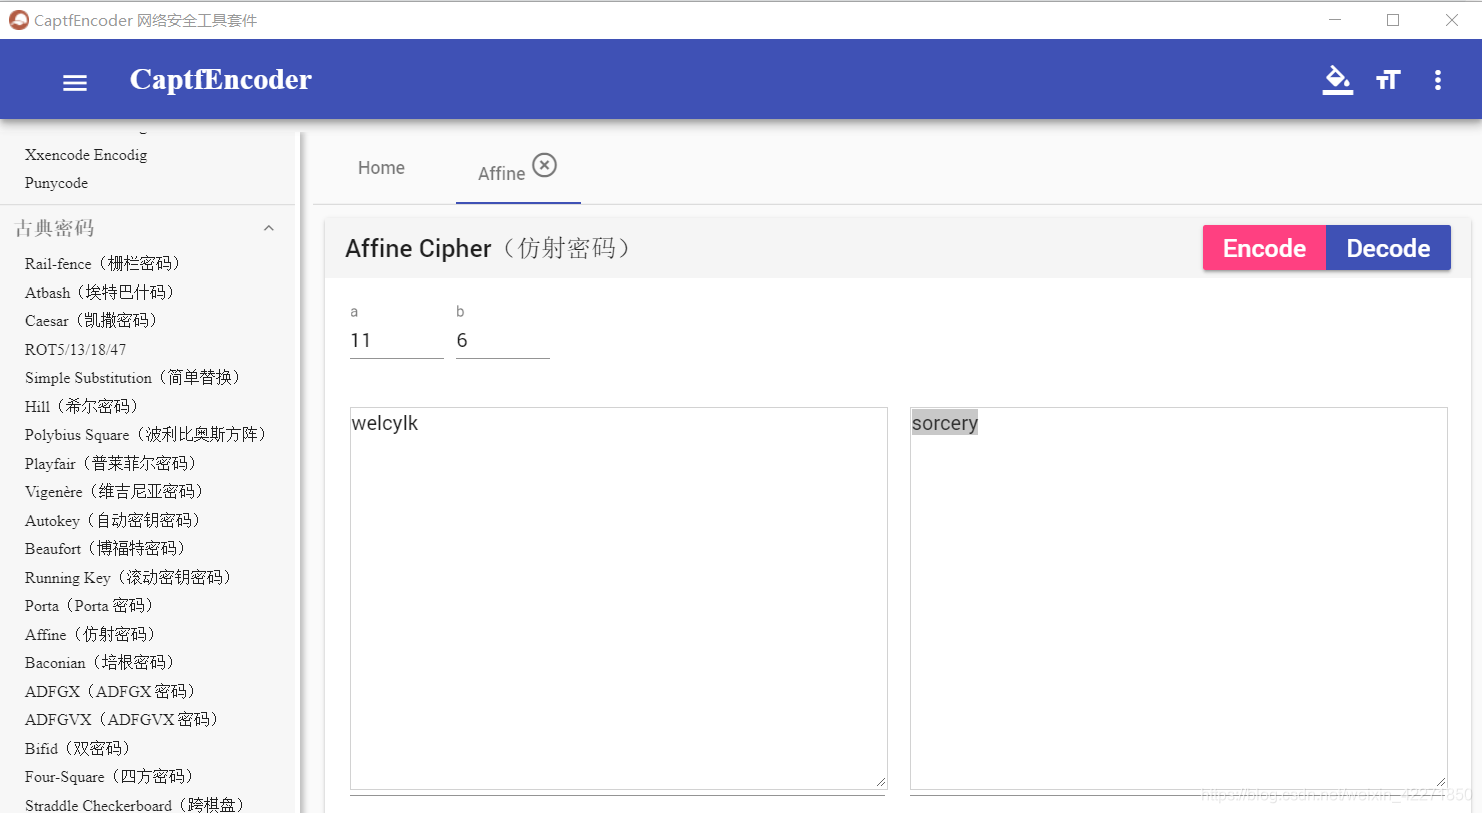Screen dimensions: 1482x813
Task: Open Autokey (自动密钥密码) cipher
Action: [112, 521]
